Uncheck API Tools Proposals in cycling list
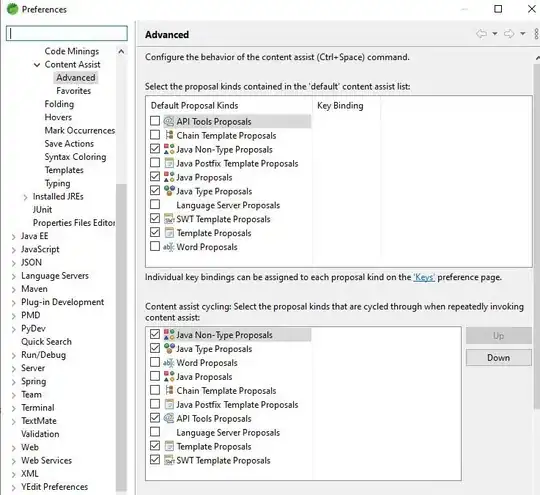Image resolution: width=540 pixels, height=495 pixels. [155, 418]
